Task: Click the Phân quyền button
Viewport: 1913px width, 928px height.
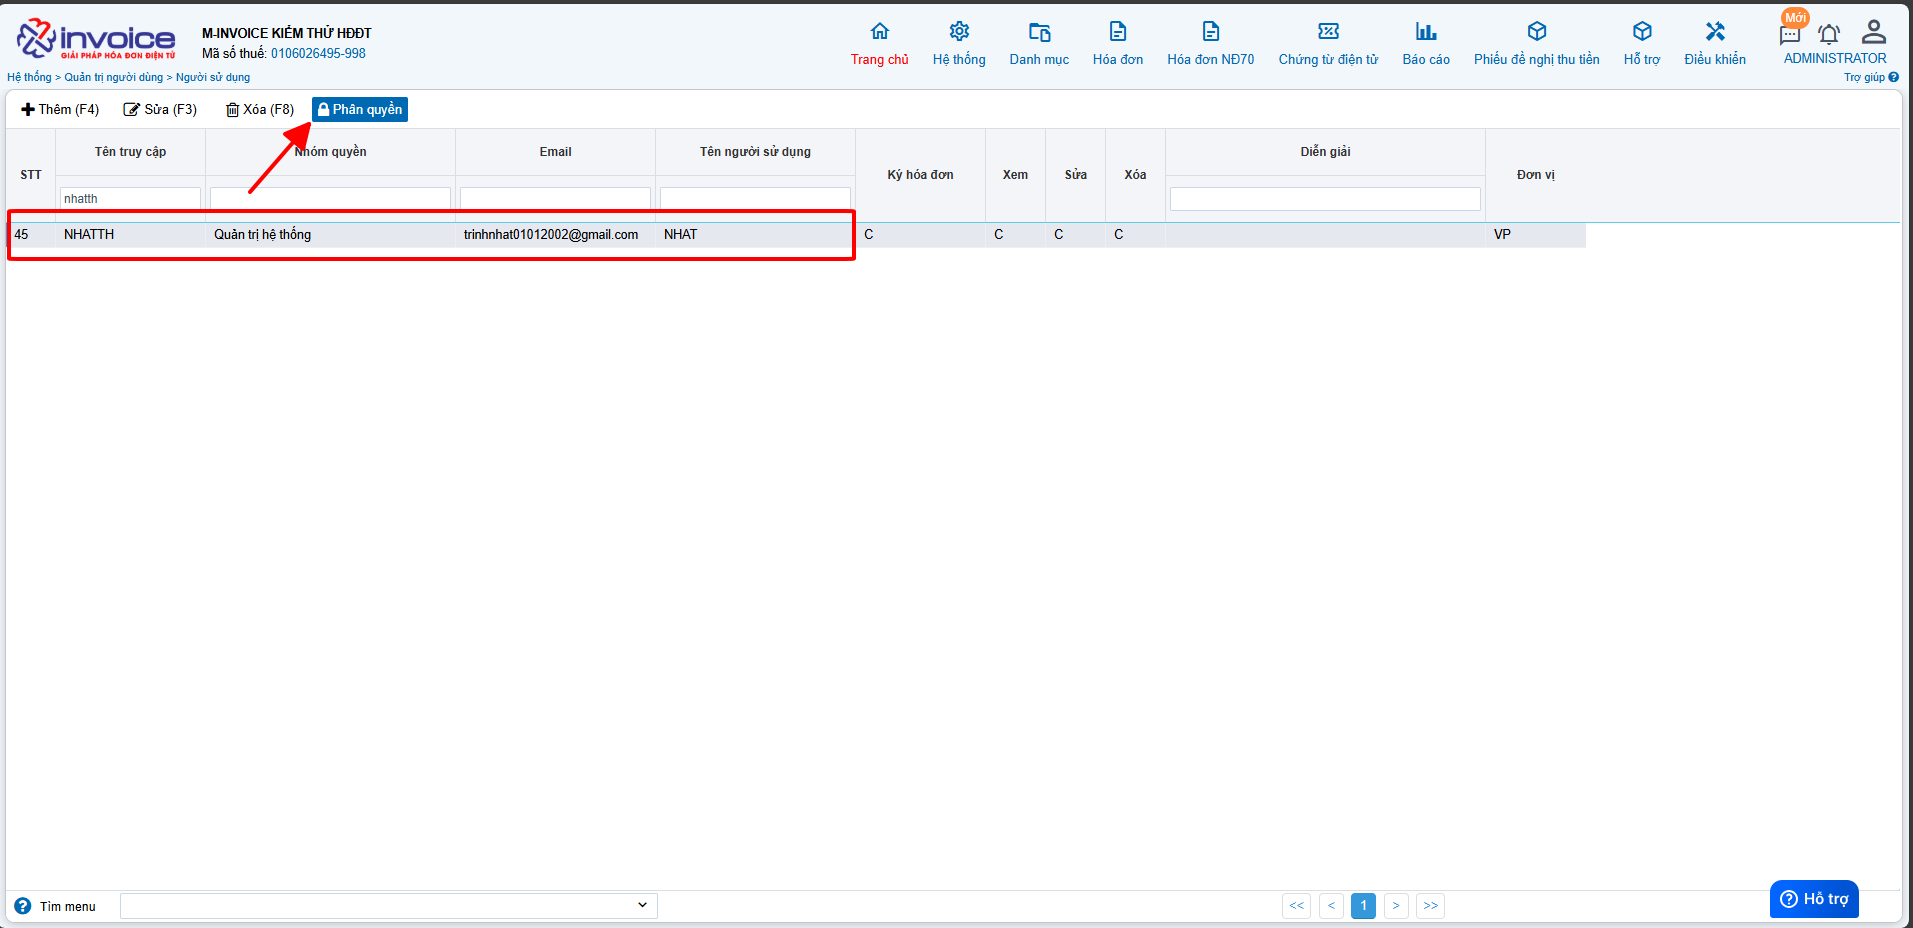Action: pos(360,110)
